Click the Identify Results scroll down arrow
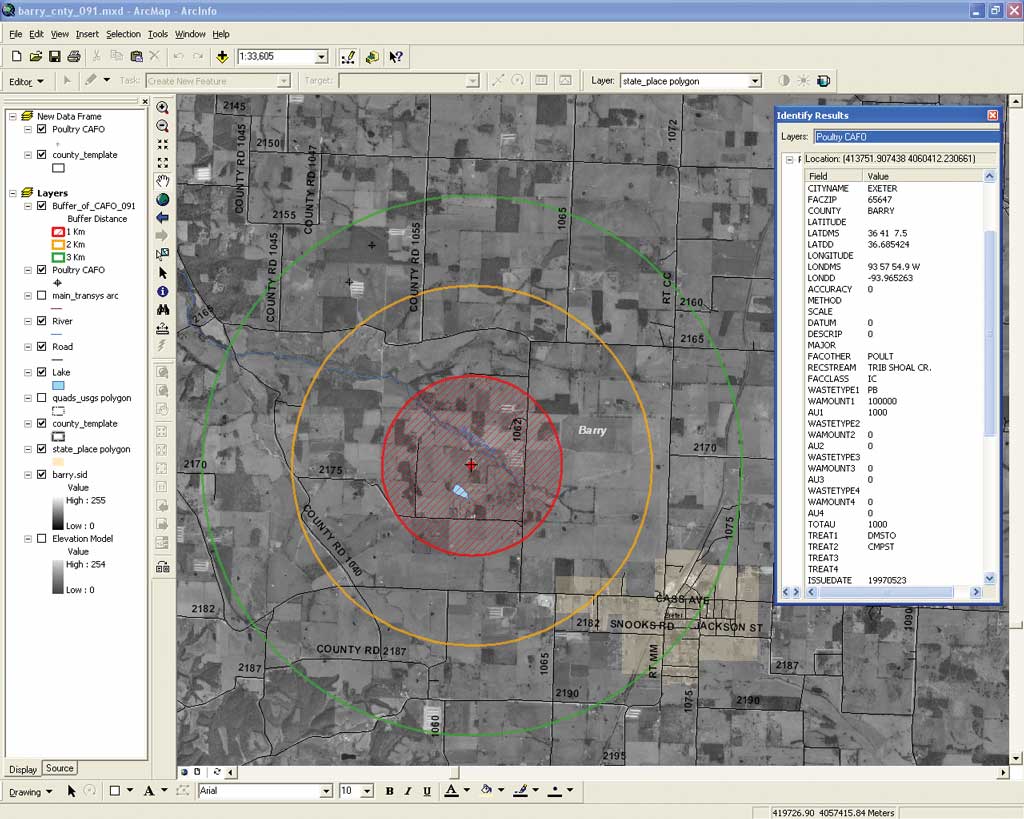Viewport: 1024px width, 819px height. (989, 579)
